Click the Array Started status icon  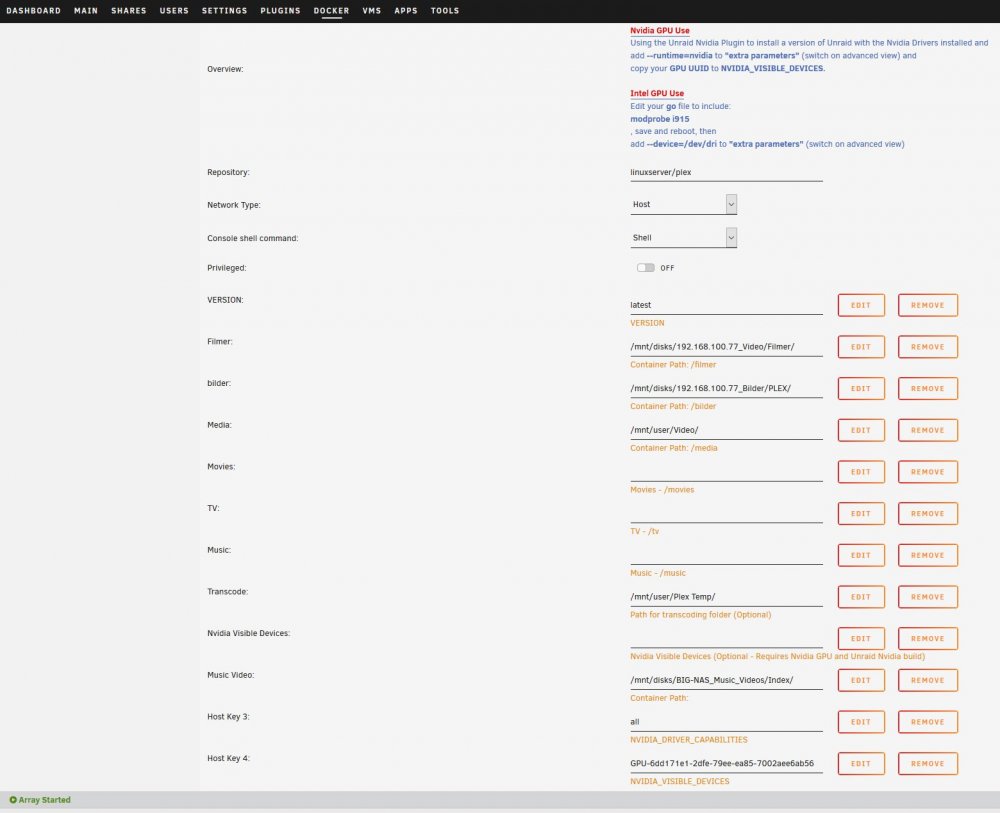point(13,800)
